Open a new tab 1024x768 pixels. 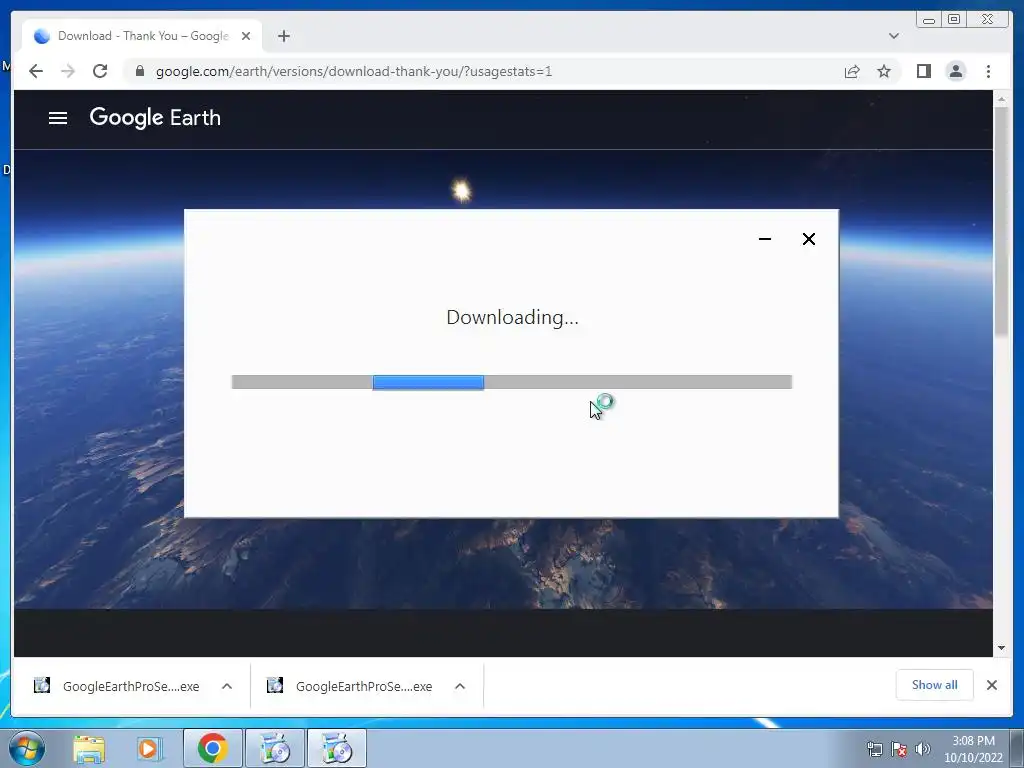tap(283, 37)
